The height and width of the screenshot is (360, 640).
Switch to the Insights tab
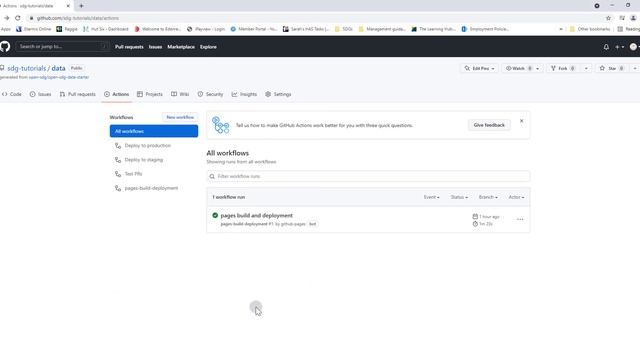click(x=244, y=94)
